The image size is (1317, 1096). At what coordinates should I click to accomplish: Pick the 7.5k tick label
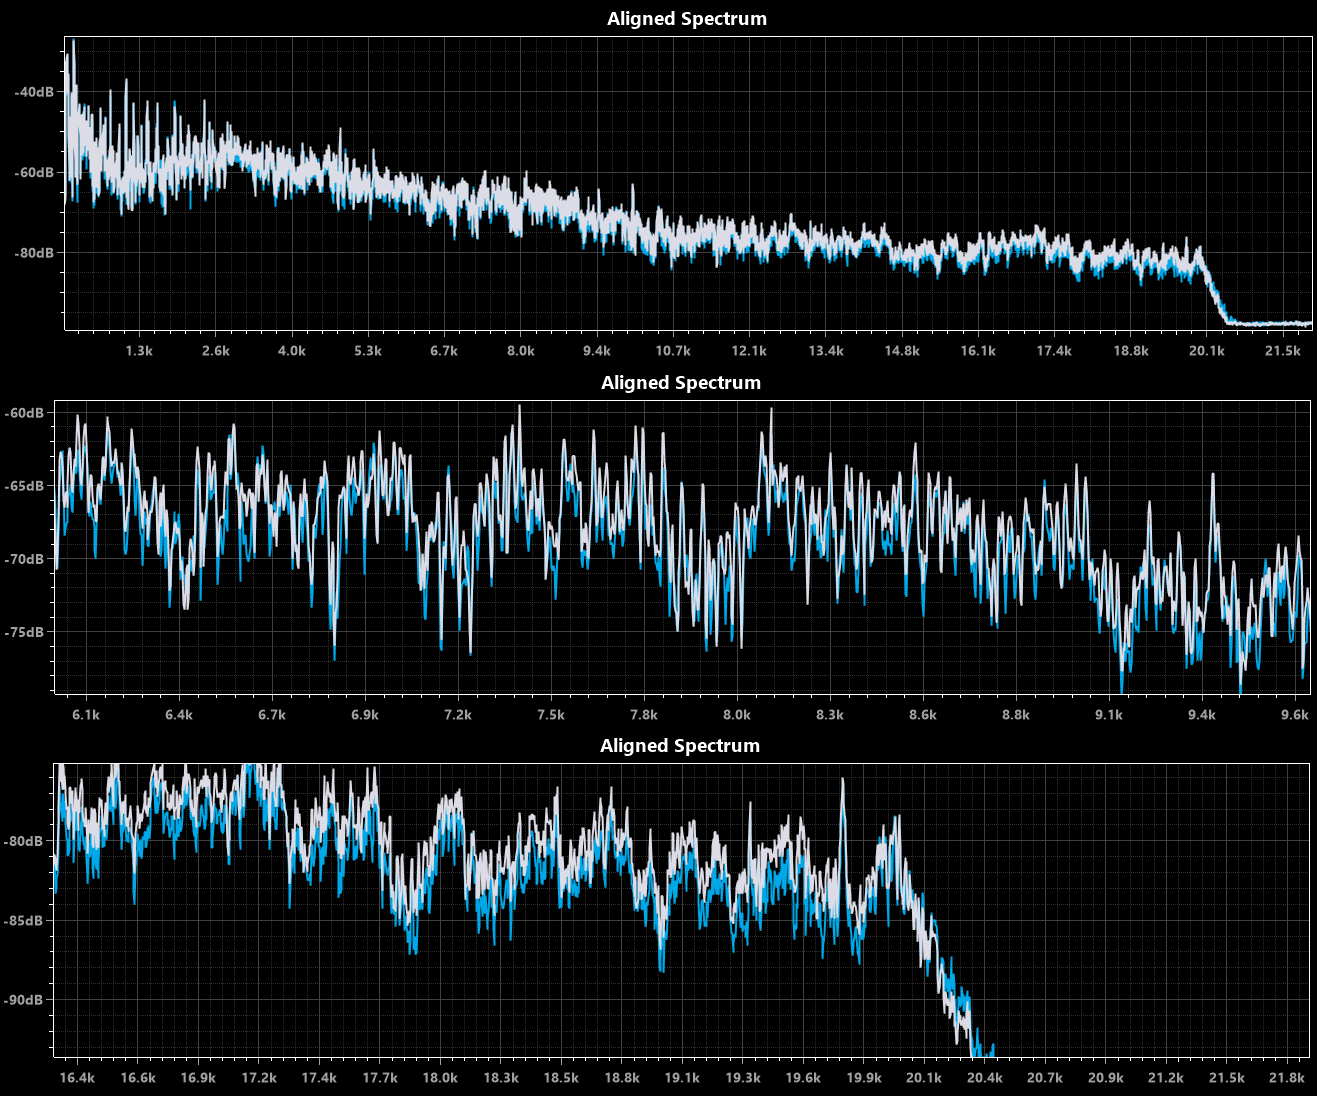coord(551,715)
